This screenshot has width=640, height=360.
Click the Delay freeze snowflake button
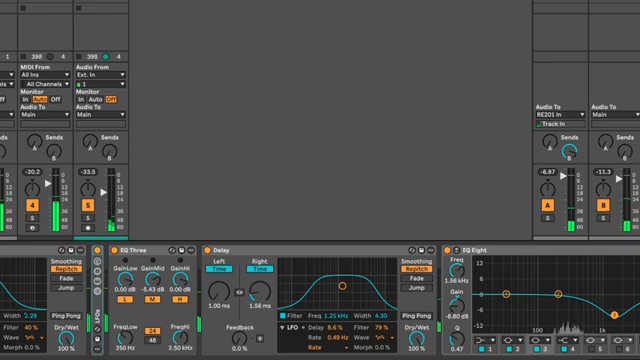(260, 338)
